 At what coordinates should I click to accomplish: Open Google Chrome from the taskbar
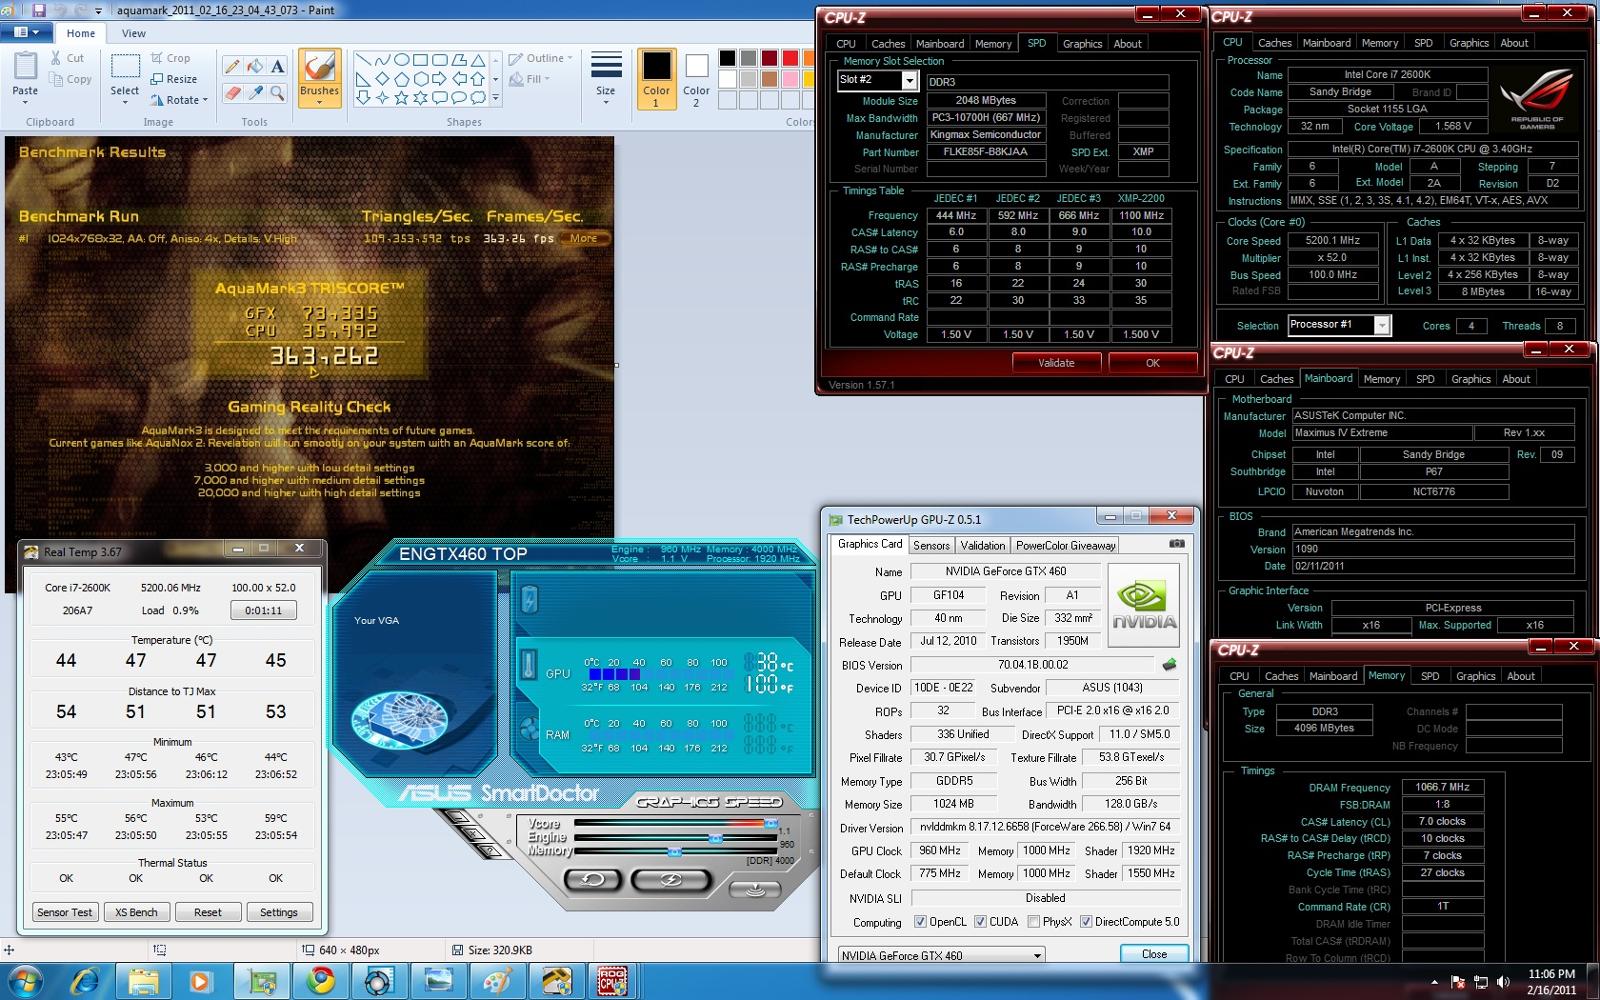point(321,980)
